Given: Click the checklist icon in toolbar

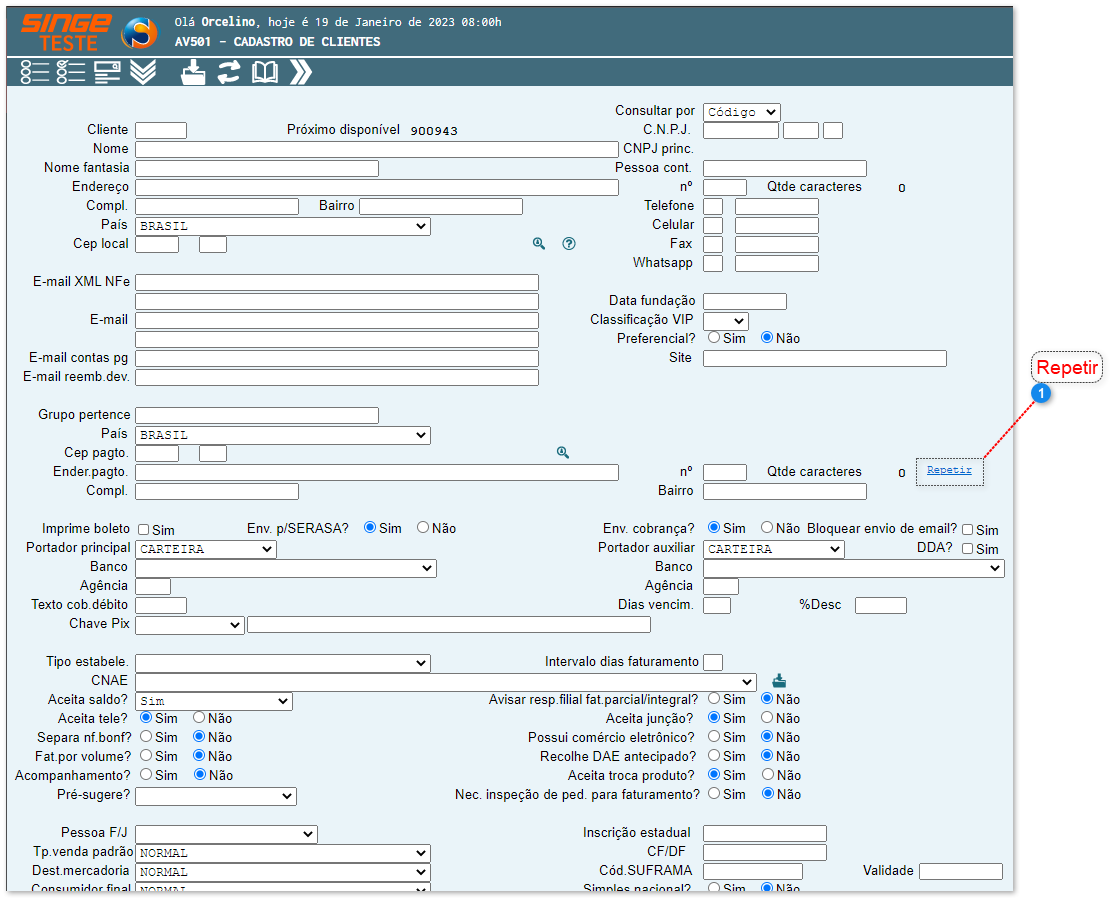Looking at the screenshot, I should (71, 72).
